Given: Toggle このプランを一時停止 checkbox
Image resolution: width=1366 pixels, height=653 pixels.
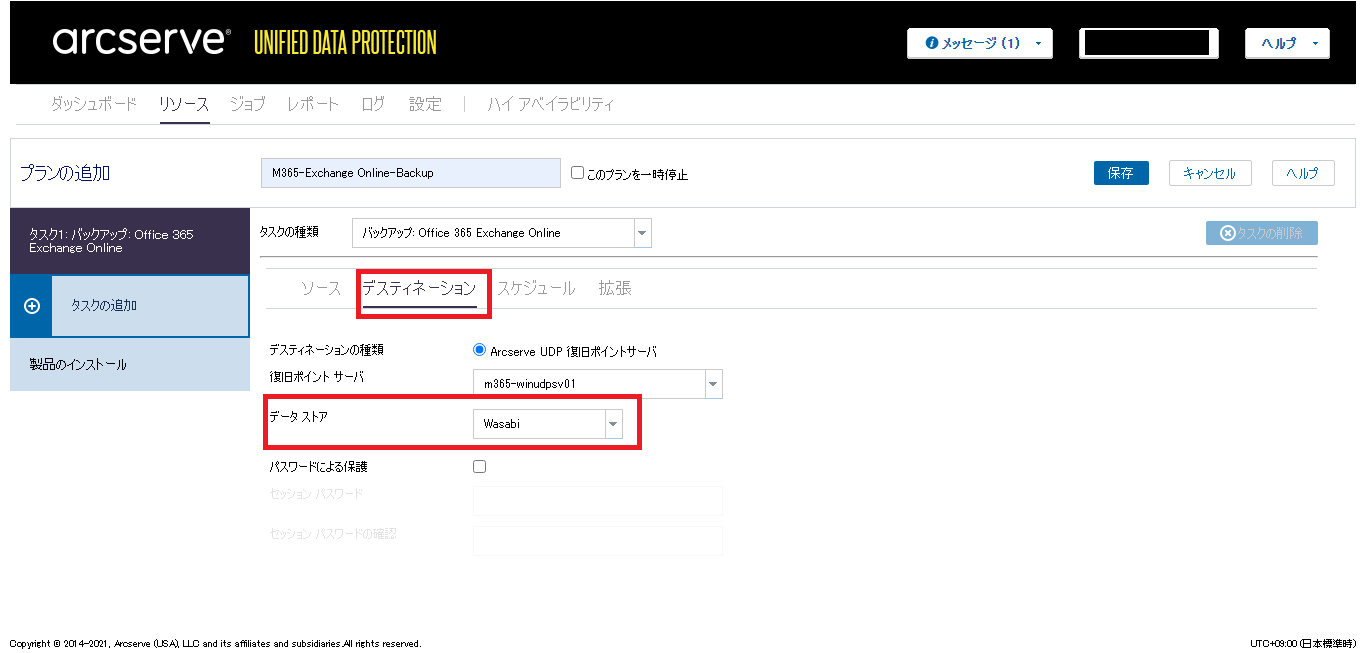Looking at the screenshot, I should (x=577, y=172).
